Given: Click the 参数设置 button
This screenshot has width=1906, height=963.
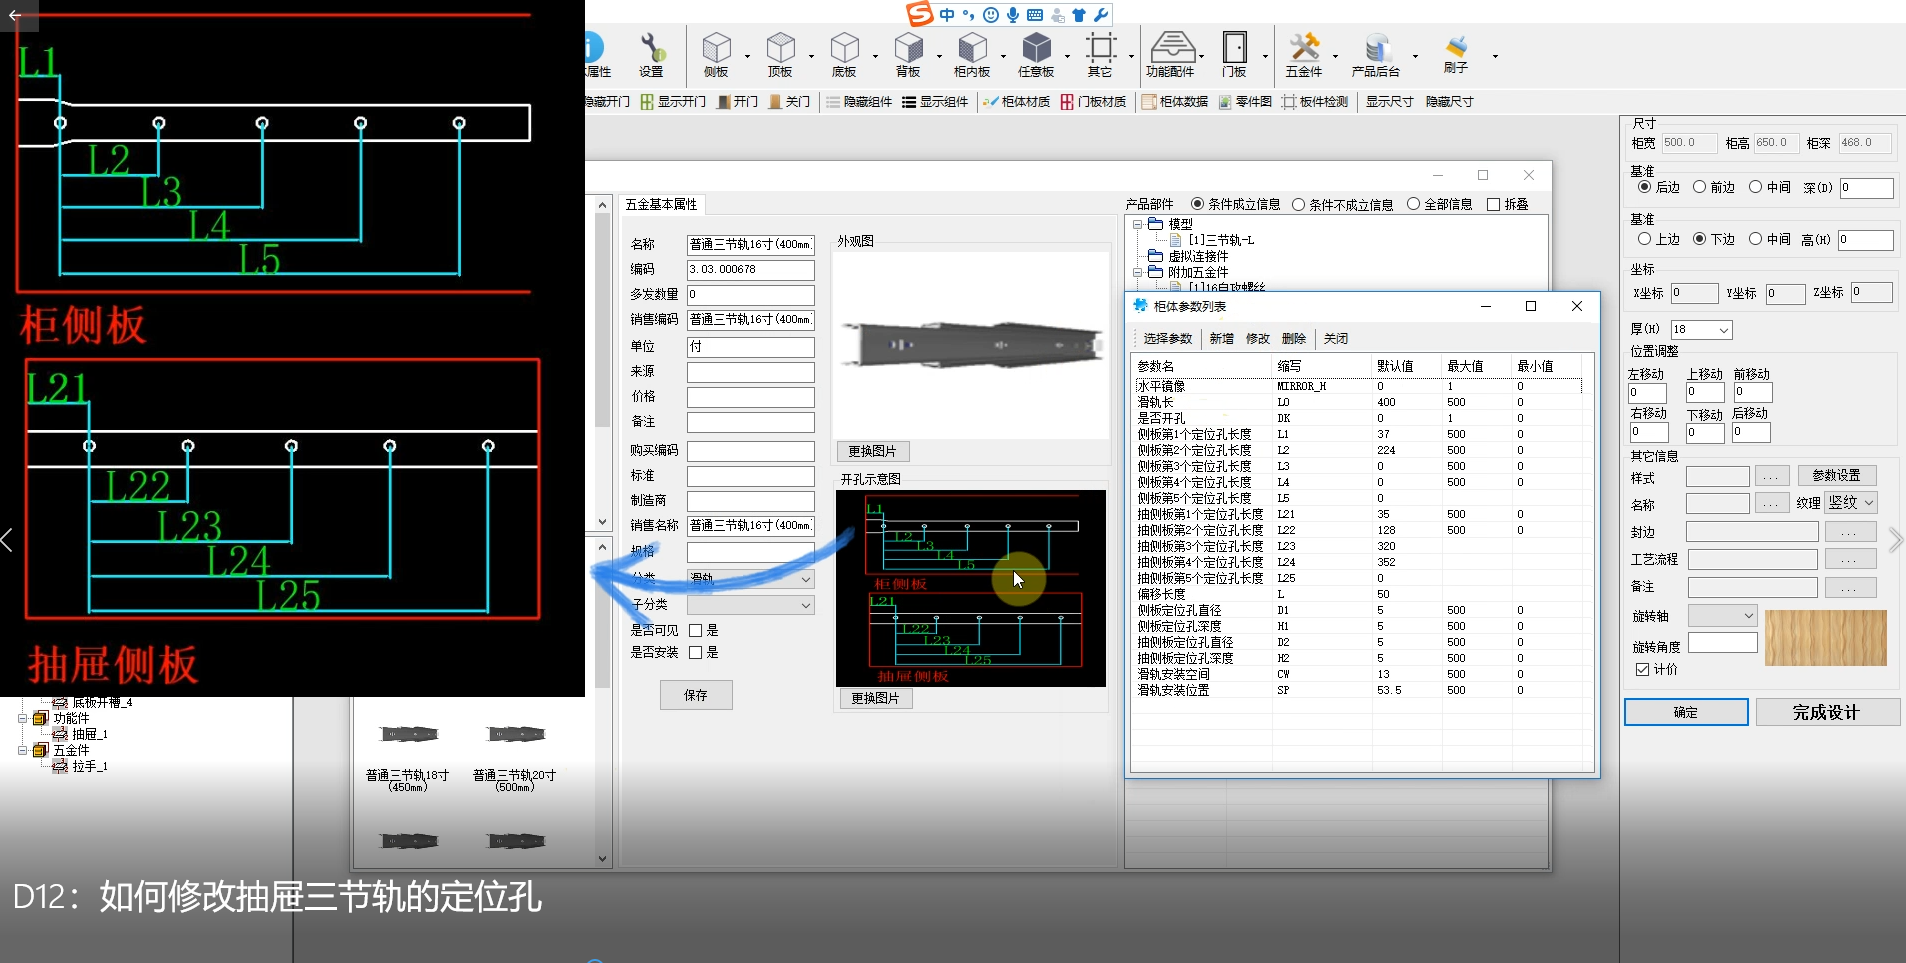Looking at the screenshot, I should 1837,476.
